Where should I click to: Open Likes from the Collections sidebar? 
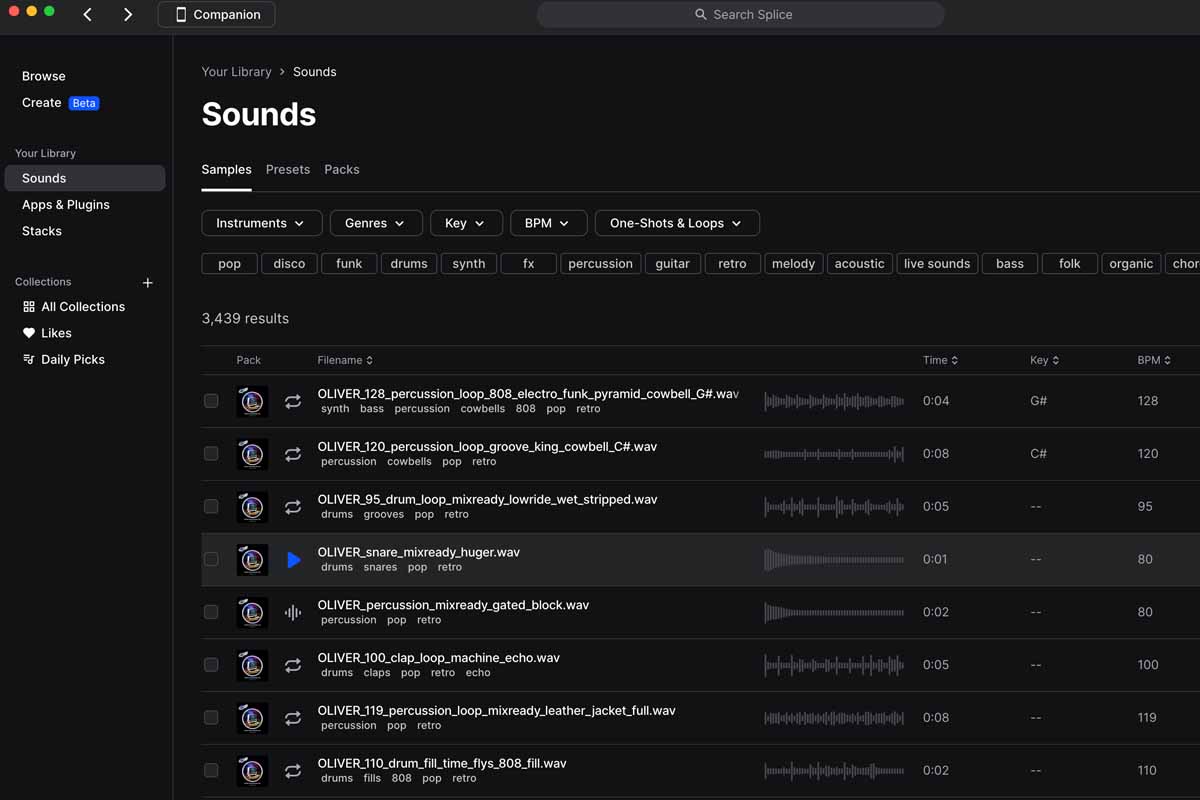click(55, 333)
